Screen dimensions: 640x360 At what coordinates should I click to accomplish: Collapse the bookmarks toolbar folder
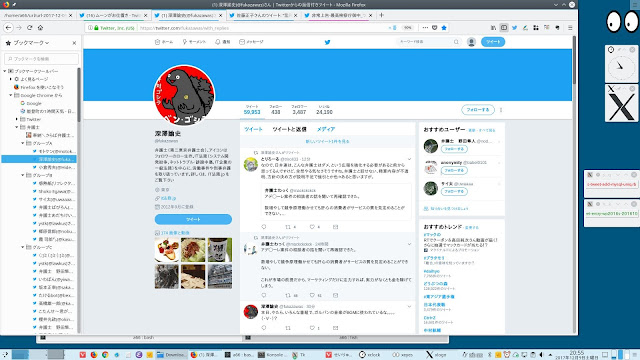coord(4,71)
